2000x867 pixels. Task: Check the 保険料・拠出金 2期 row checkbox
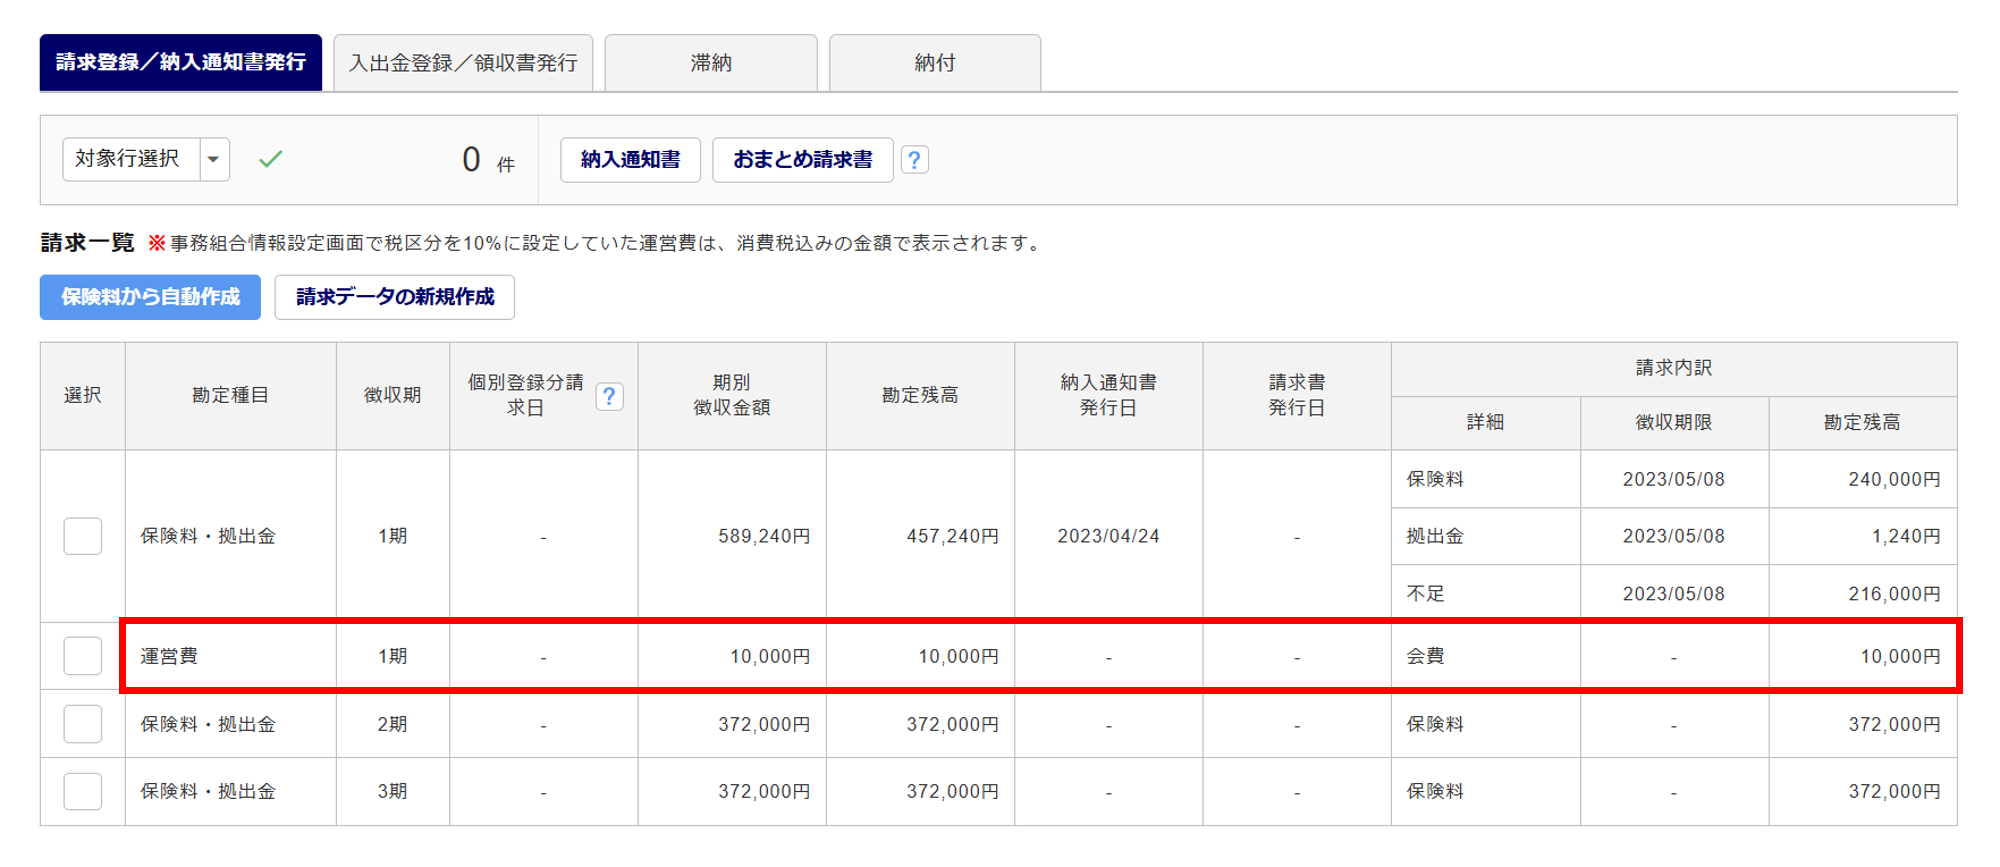point(83,724)
